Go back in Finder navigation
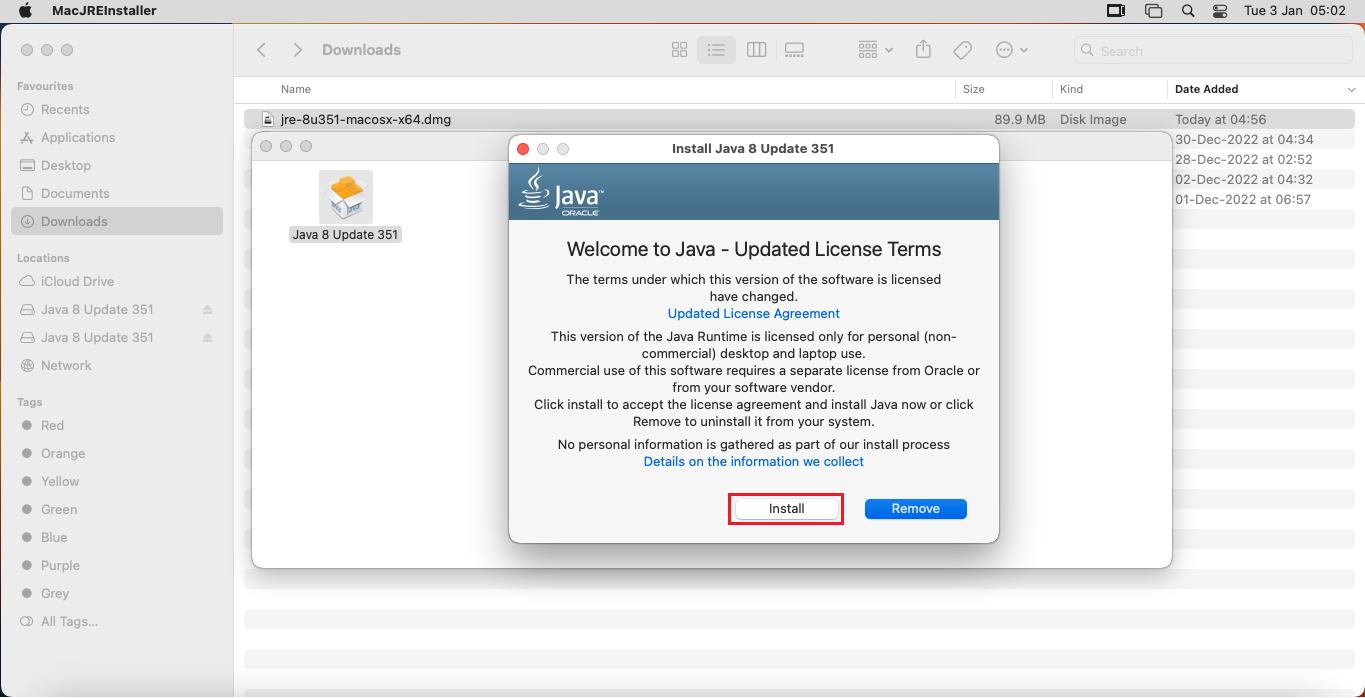This screenshot has width=1365, height=698. coord(261,50)
